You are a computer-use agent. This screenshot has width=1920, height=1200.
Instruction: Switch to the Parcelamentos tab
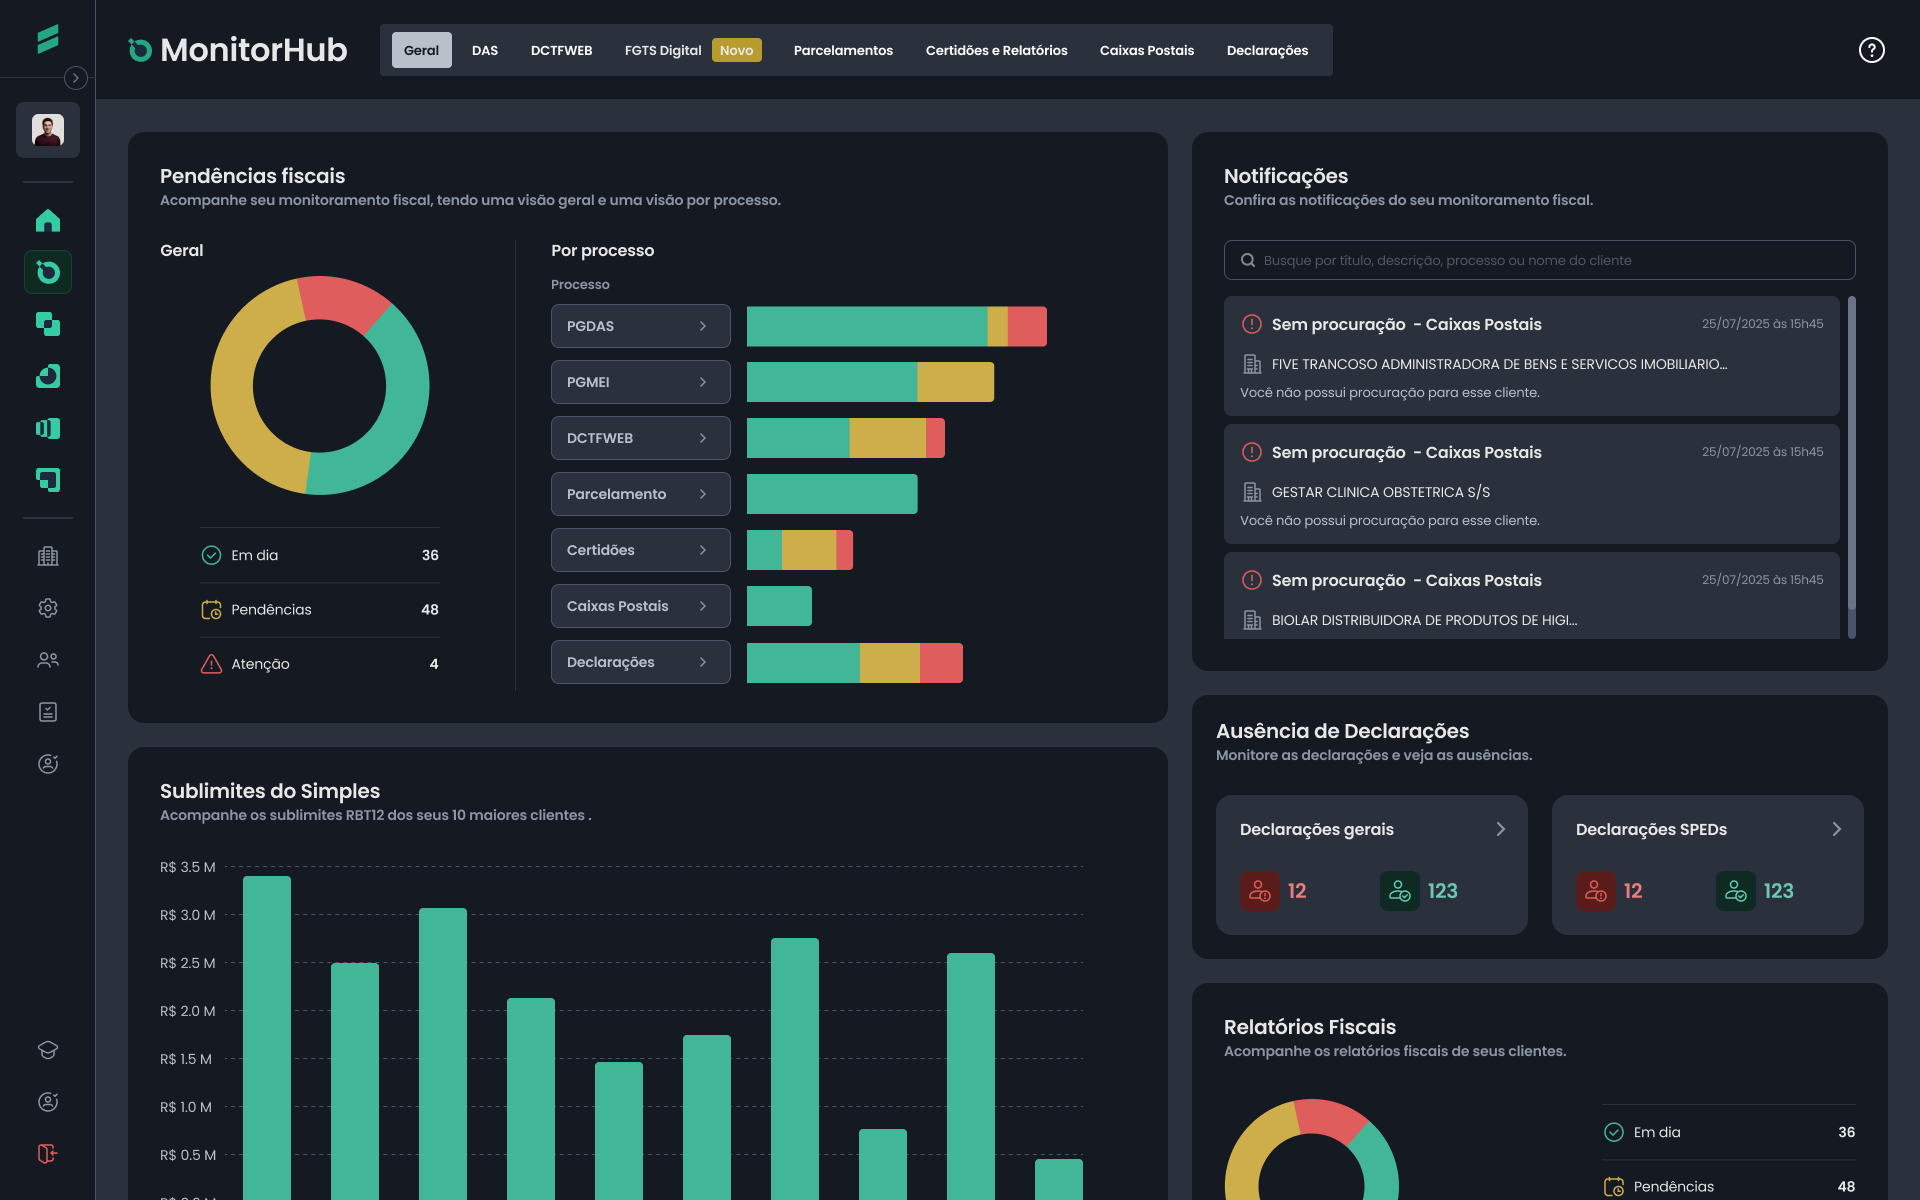(843, 50)
